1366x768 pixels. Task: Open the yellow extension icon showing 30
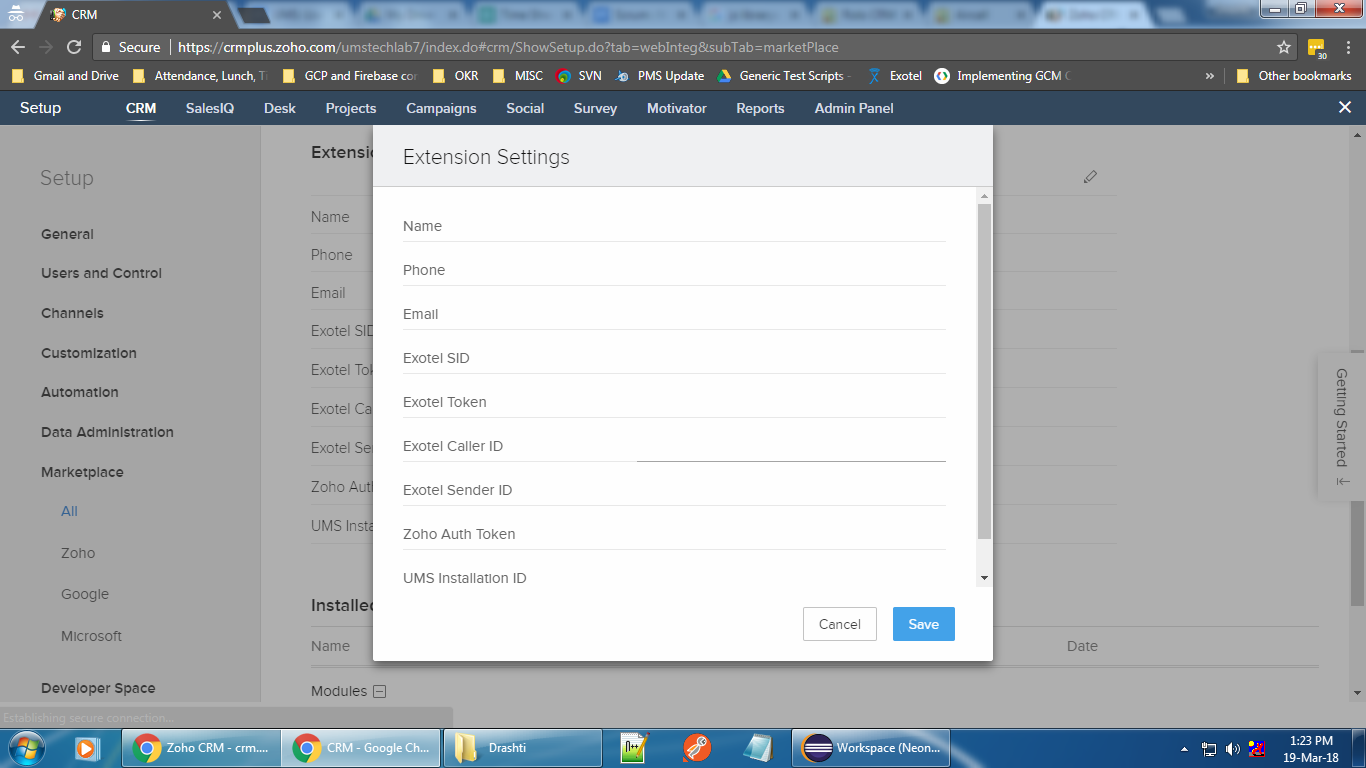click(1317, 48)
